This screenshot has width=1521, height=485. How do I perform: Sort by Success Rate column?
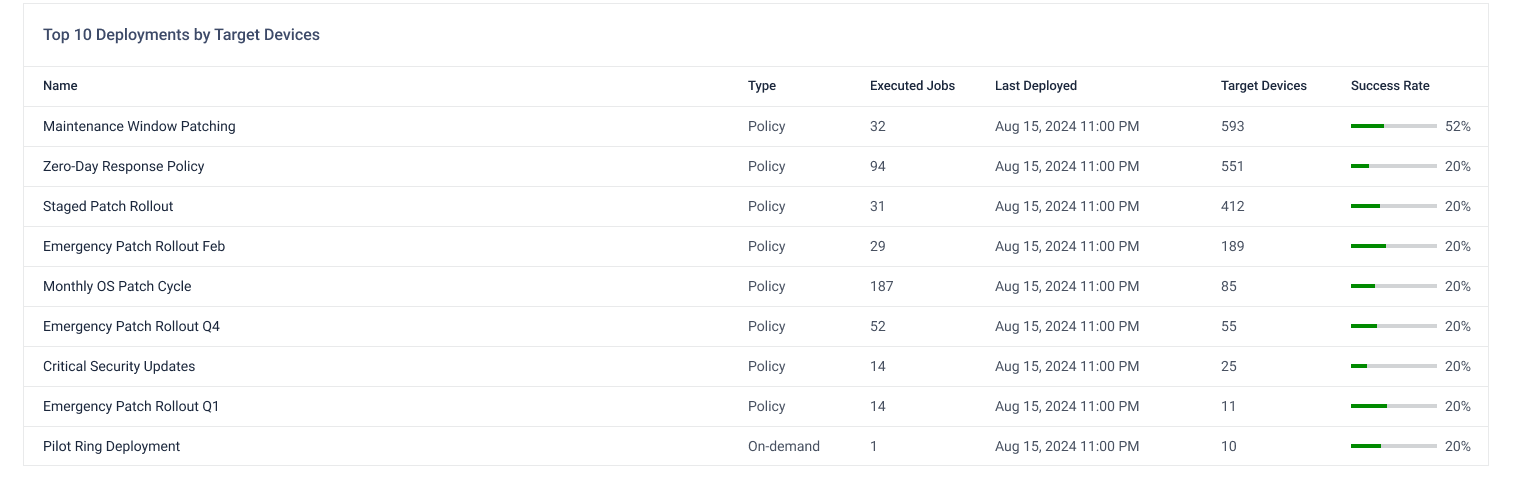click(1390, 86)
